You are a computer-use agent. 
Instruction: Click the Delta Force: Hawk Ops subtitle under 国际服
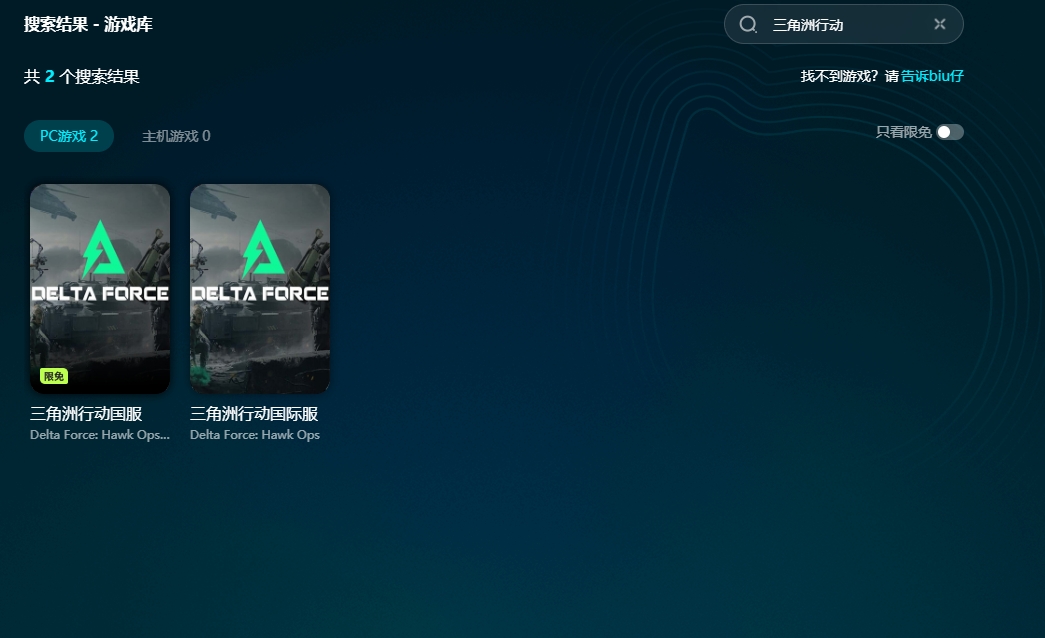point(255,435)
